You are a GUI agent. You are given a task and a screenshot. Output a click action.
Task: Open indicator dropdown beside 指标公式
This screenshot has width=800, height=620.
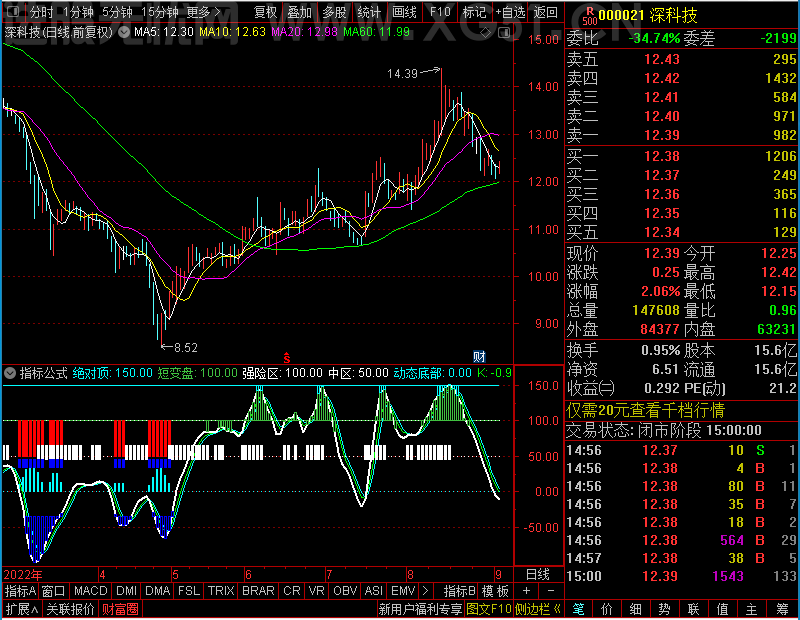coord(10,373)
